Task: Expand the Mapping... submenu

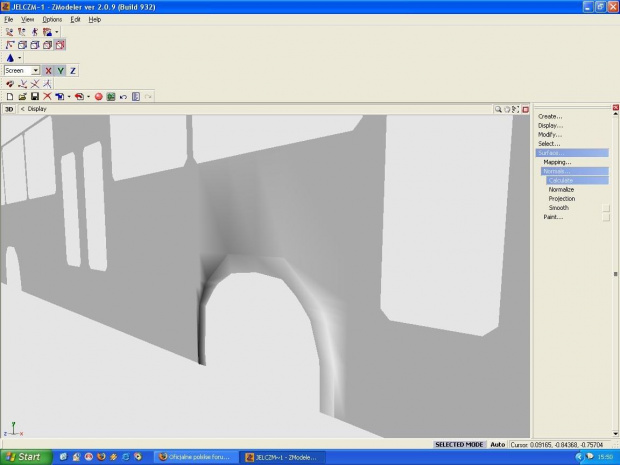Action: [557, 162]
